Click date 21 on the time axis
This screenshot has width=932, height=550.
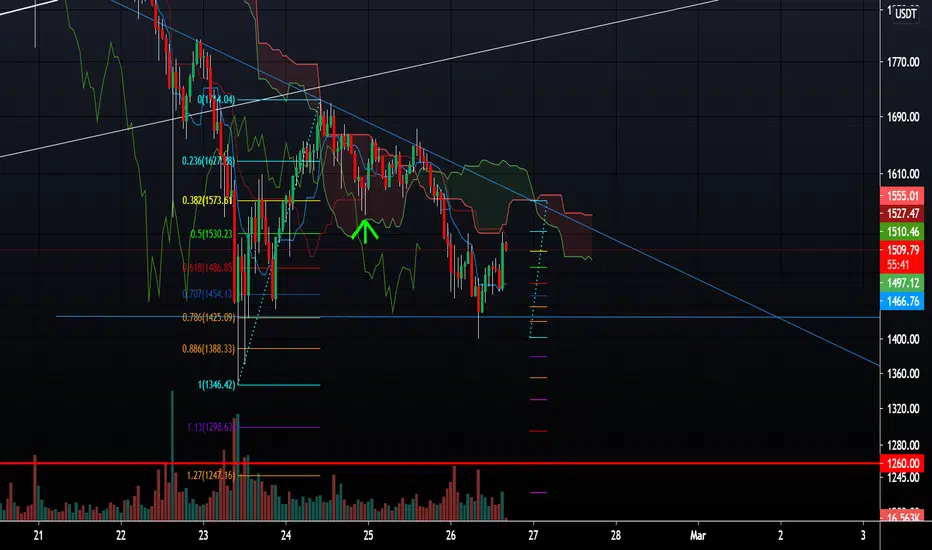click(x=38, y=536)
